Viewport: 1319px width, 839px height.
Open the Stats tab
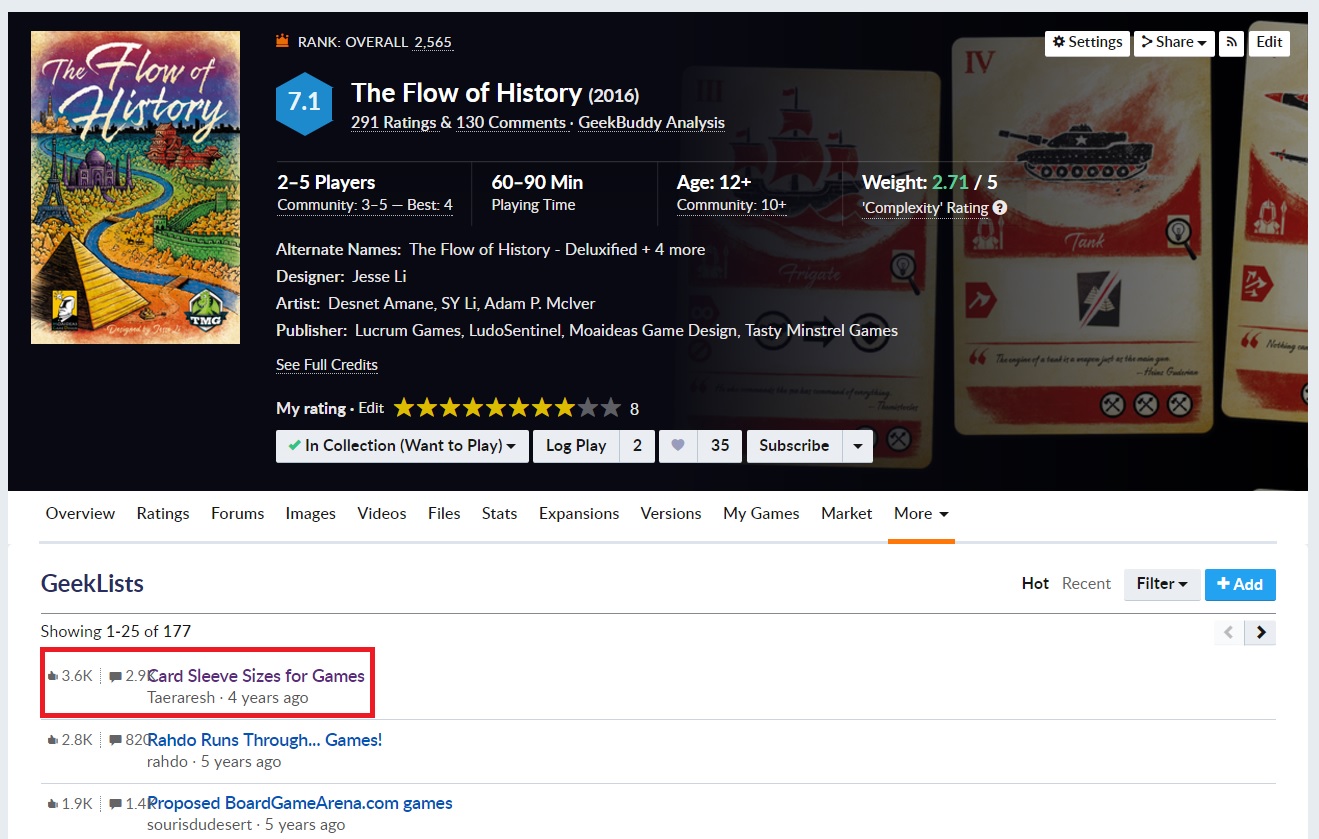pos(499,514)
